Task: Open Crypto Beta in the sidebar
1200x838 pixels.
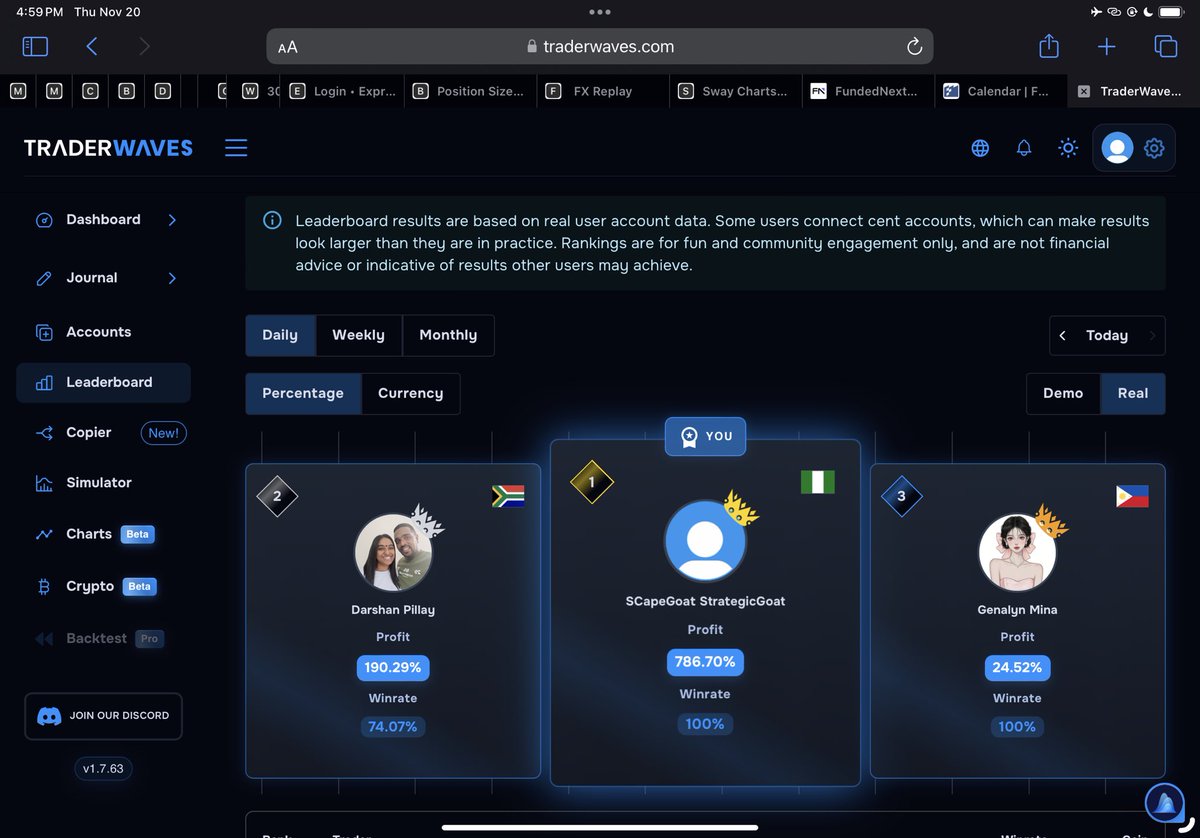Action: (96, 586)
